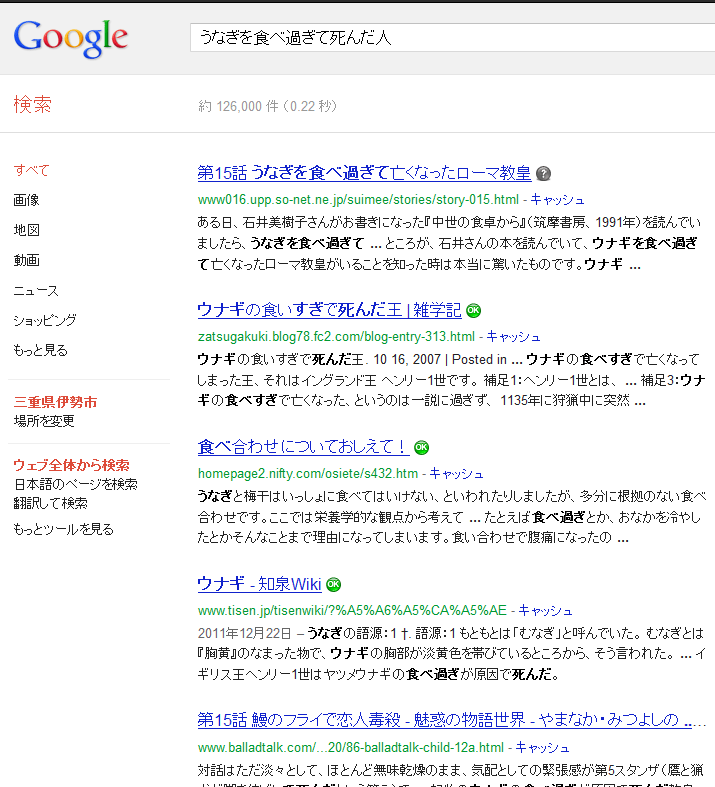This screenshot has width=715, height=787.
Task: Click the www.tisen.jp/tisenwiki URL text
Action: tap(352, 611)
